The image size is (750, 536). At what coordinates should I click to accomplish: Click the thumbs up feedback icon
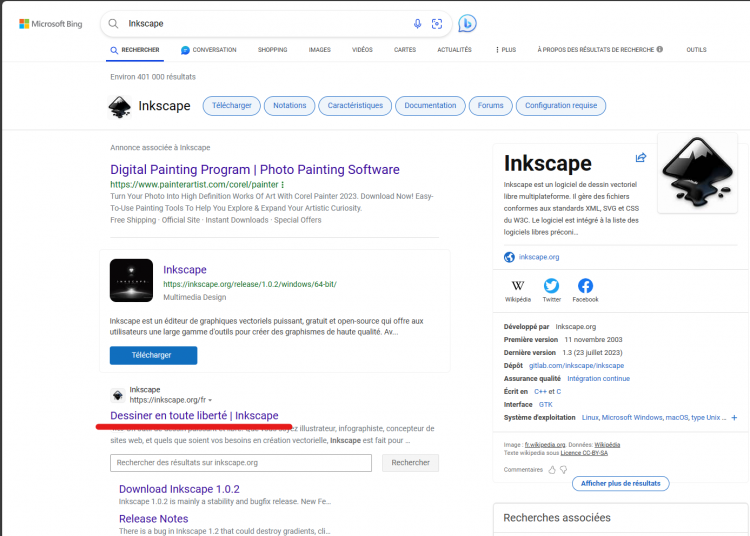point(551,469)
